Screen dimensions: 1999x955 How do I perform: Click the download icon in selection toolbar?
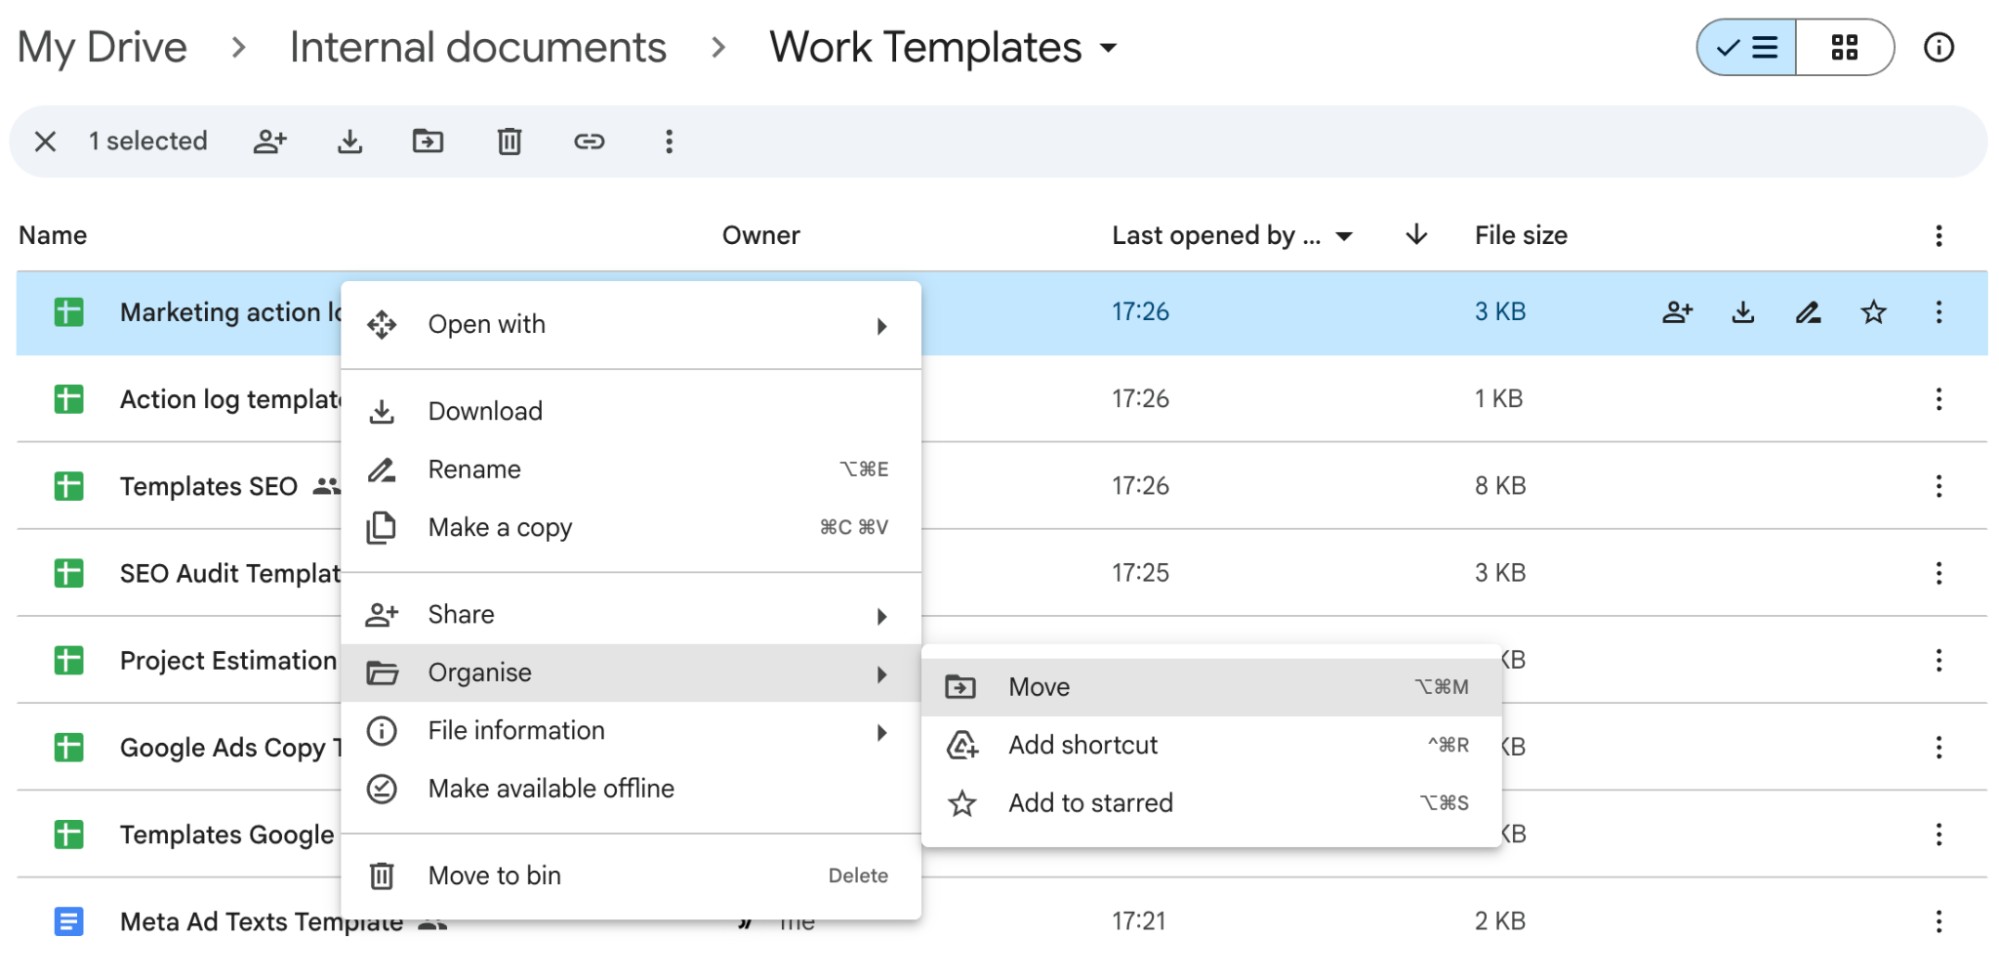coord(349,142)
